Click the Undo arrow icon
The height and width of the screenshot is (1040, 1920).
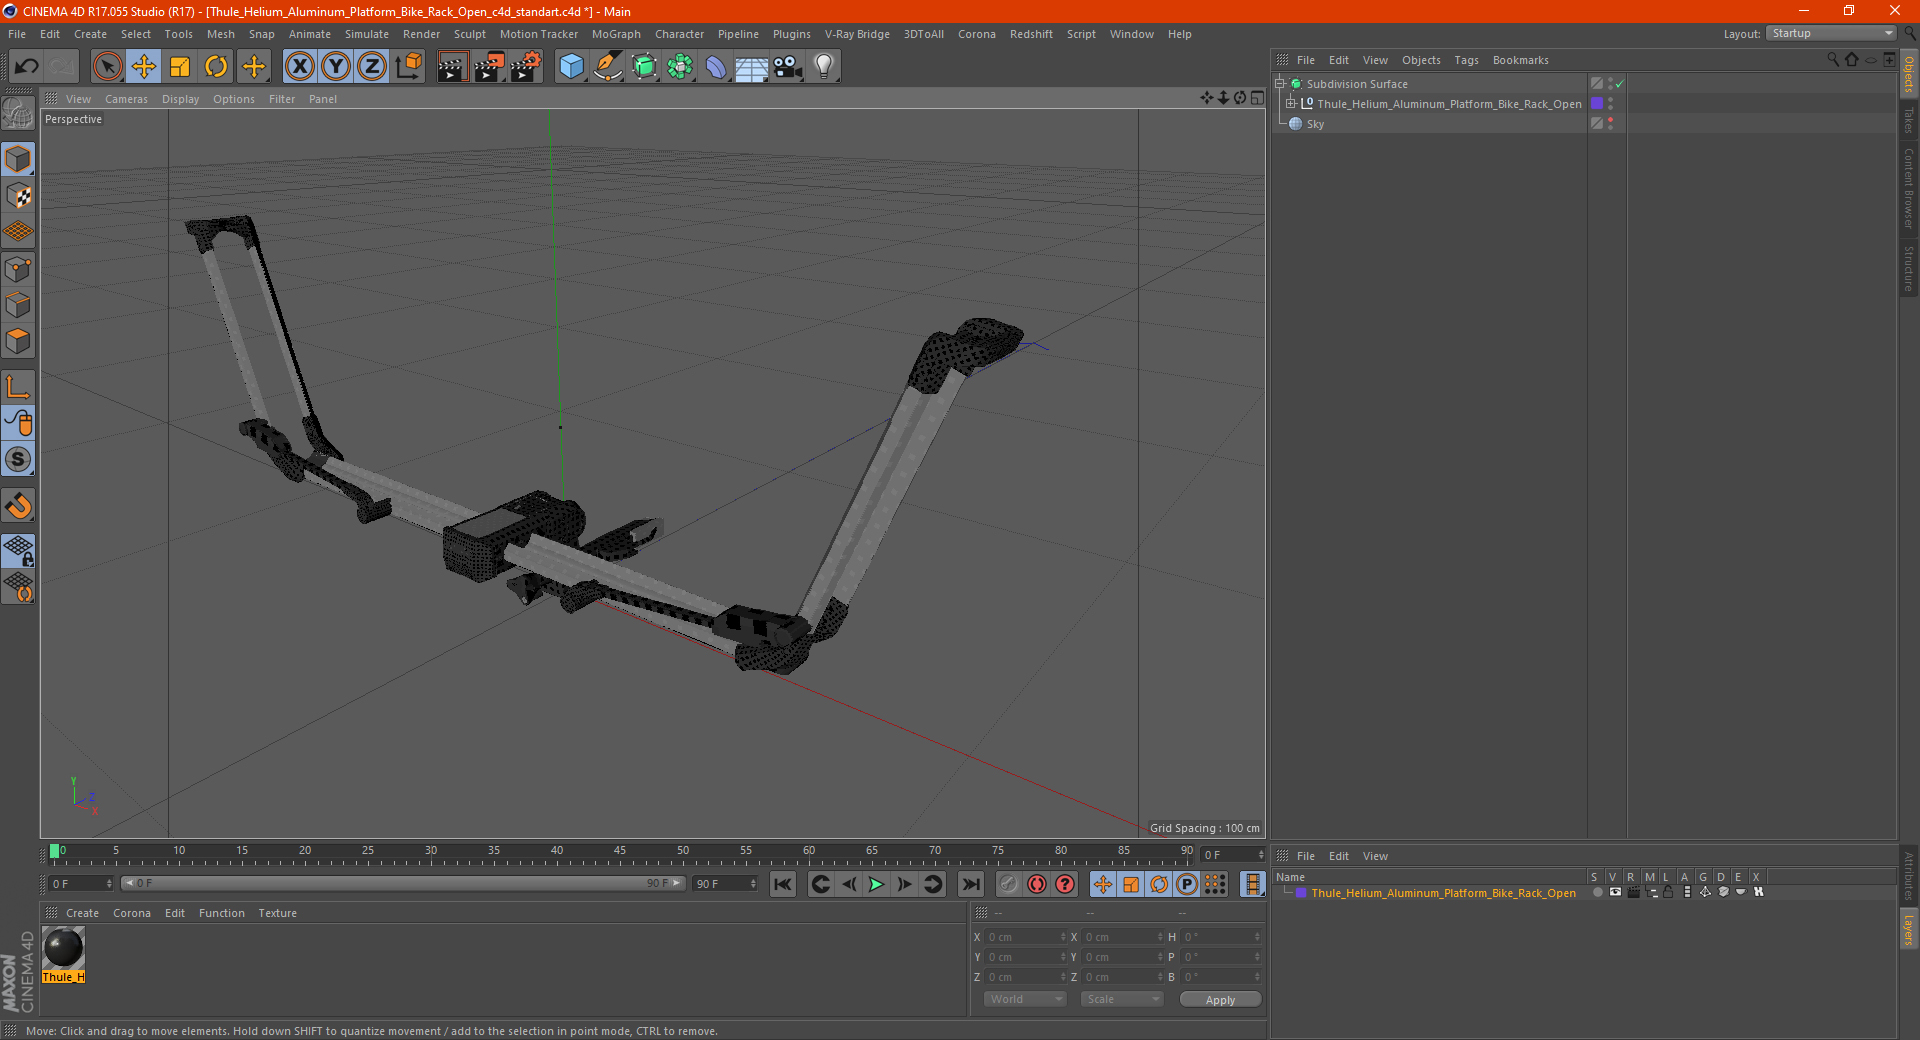pos(26,67)
